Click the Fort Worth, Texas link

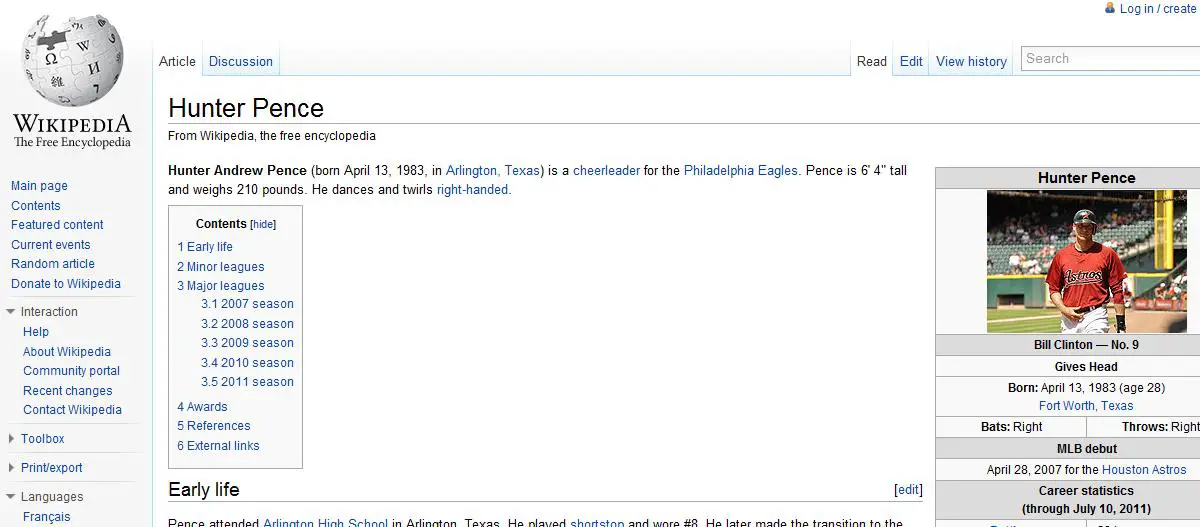1085,406
